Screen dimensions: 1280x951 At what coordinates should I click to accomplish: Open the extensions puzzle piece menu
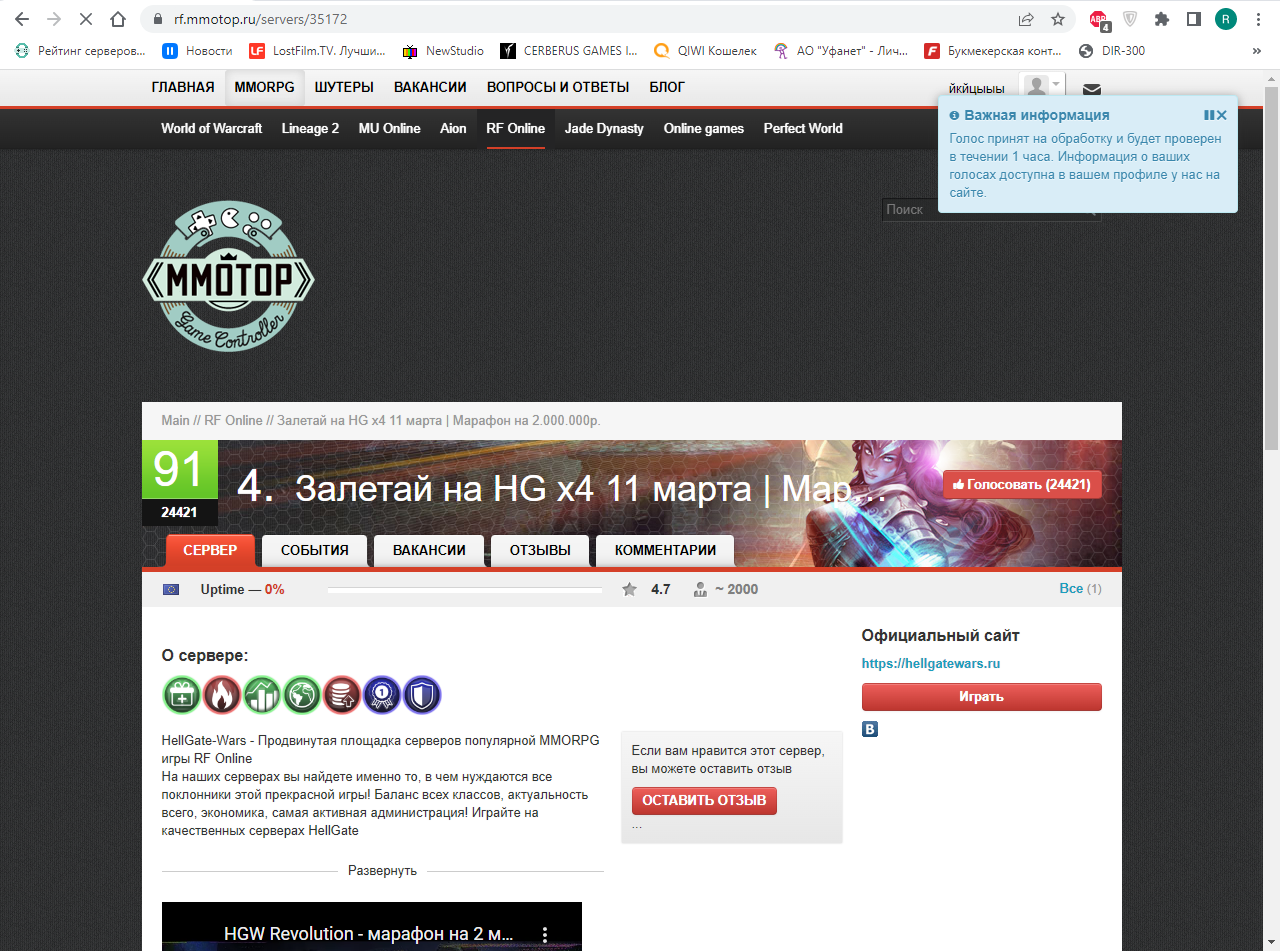(x=1161, y=19)
